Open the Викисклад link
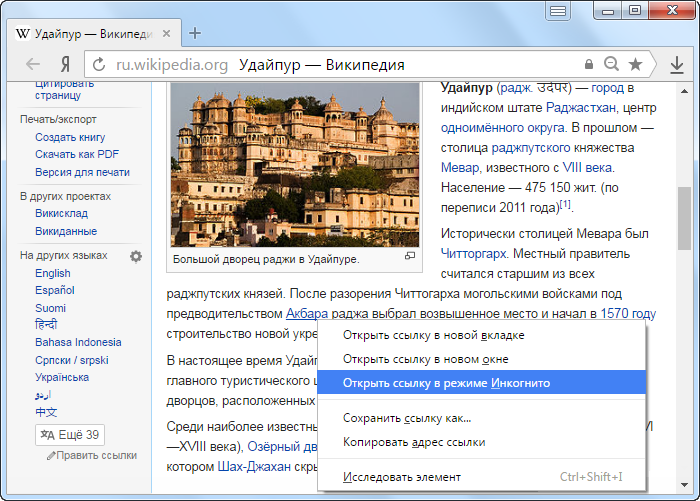Image resolution: width=700 pixels, height=501 pixels. point(62,213)
